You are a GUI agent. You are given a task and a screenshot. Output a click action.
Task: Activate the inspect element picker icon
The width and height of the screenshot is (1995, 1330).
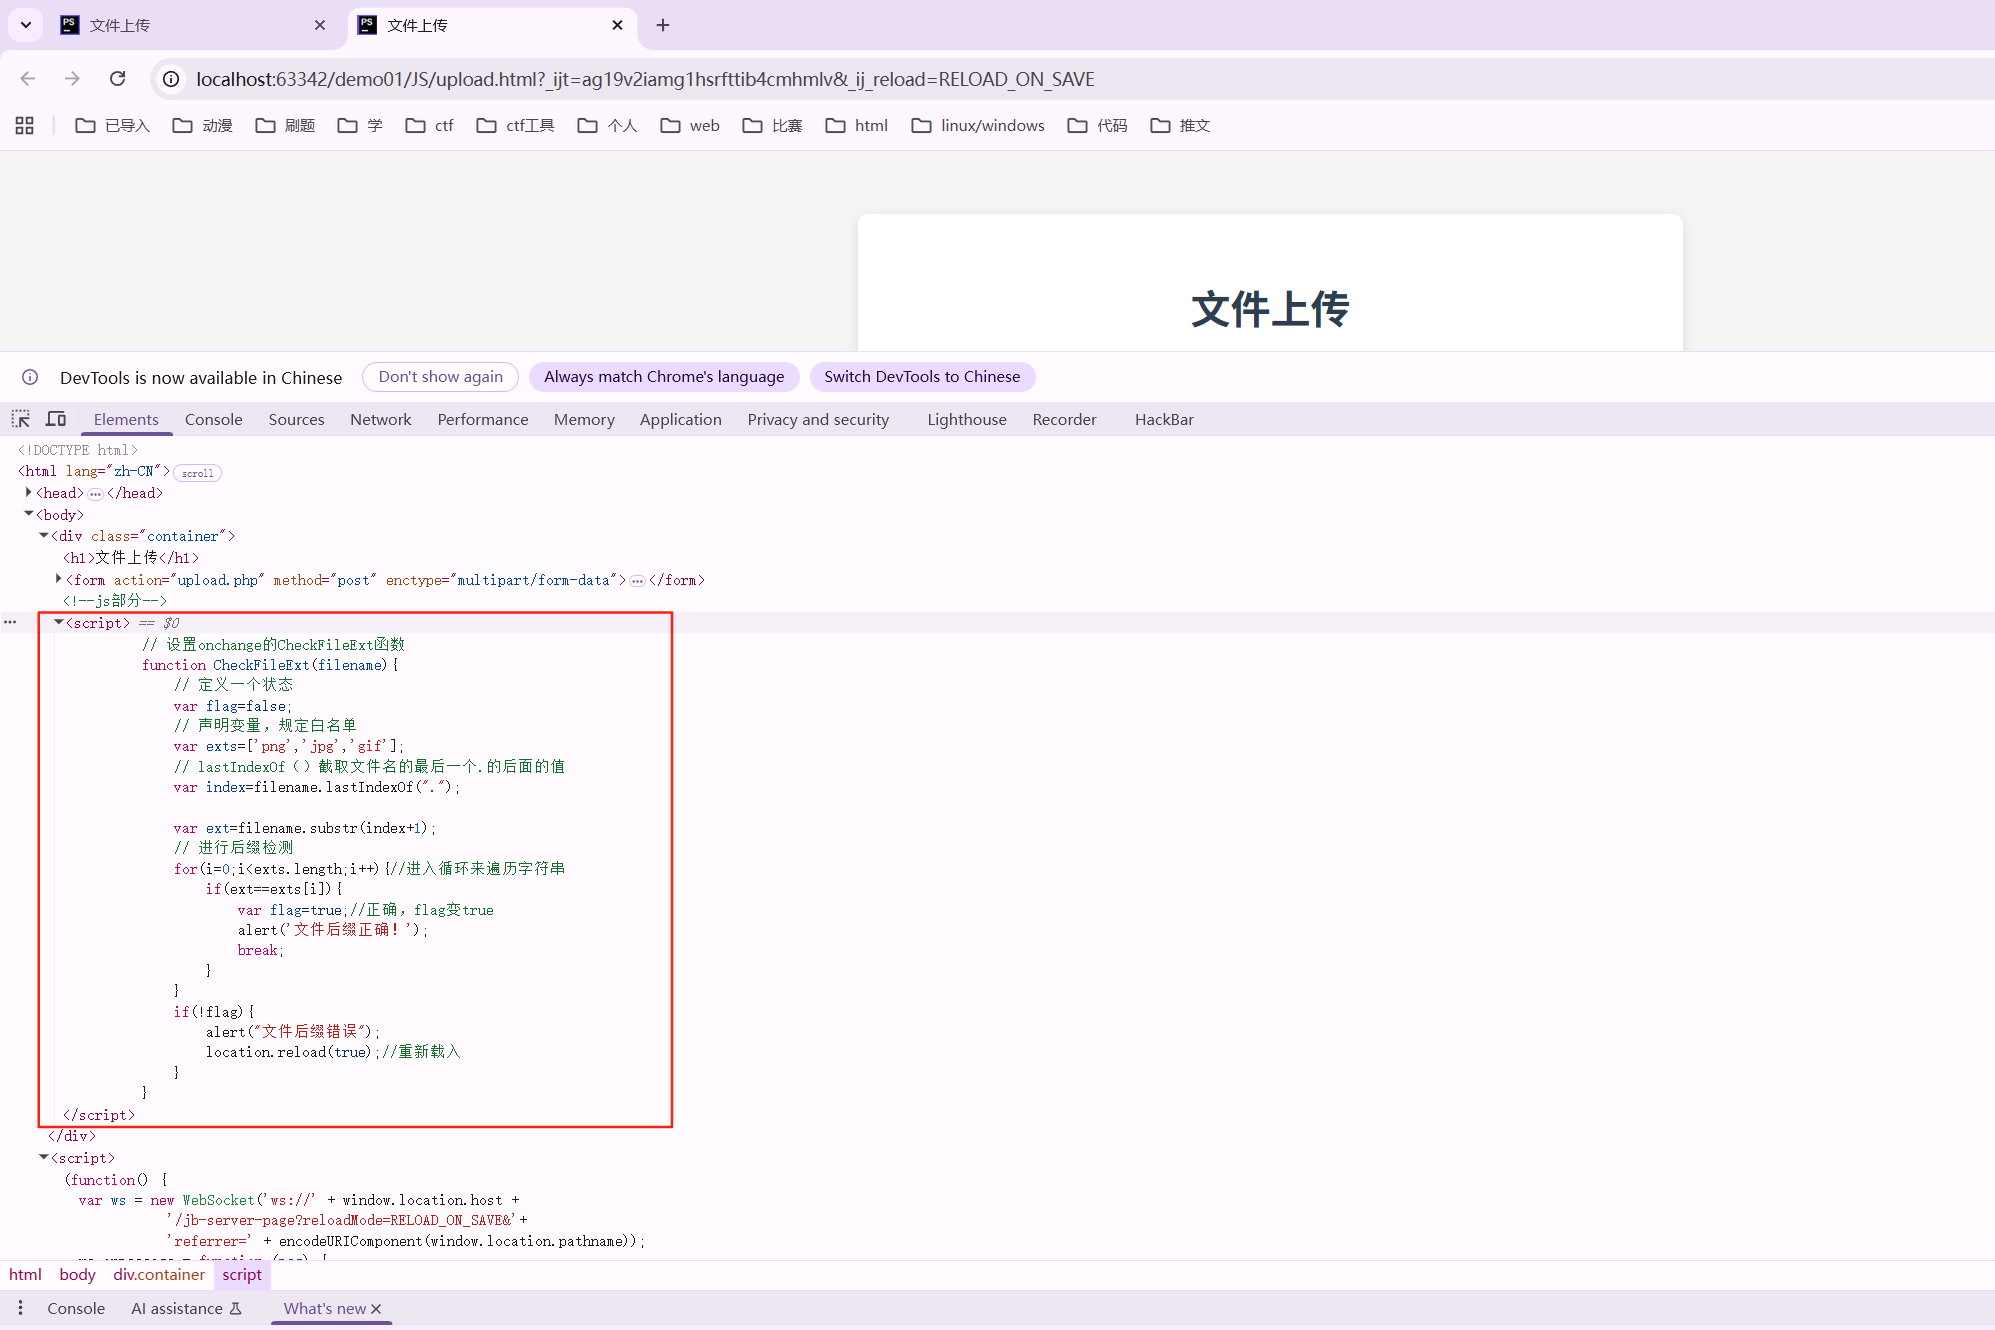(x=20, y=419)
